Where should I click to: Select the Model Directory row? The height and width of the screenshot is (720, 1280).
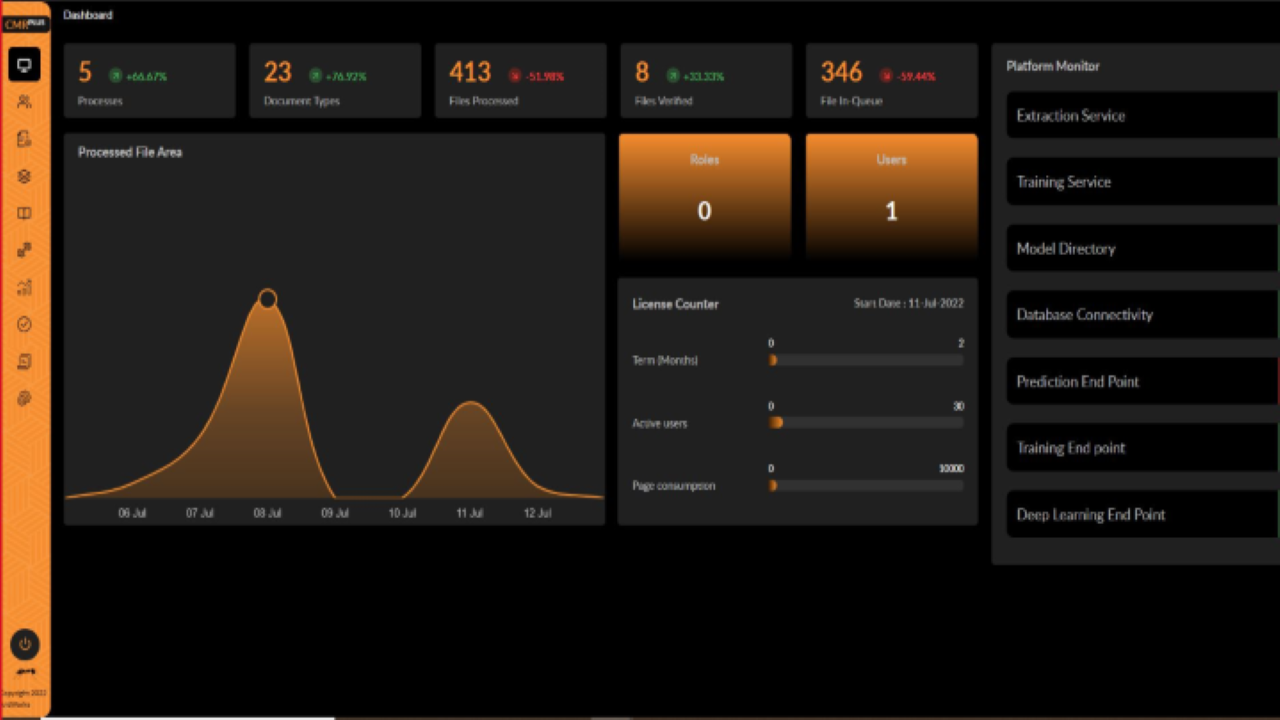(x=1142, y=249)
